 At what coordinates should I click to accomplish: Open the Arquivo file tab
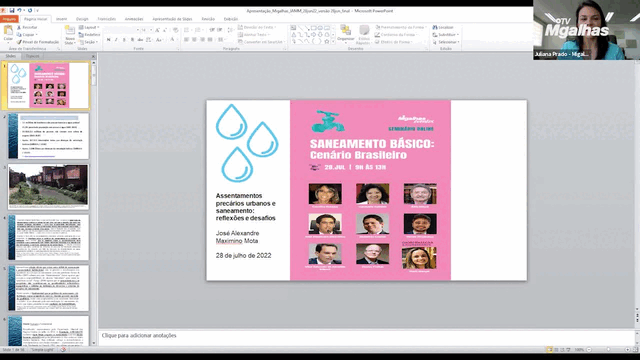[9, 19]
